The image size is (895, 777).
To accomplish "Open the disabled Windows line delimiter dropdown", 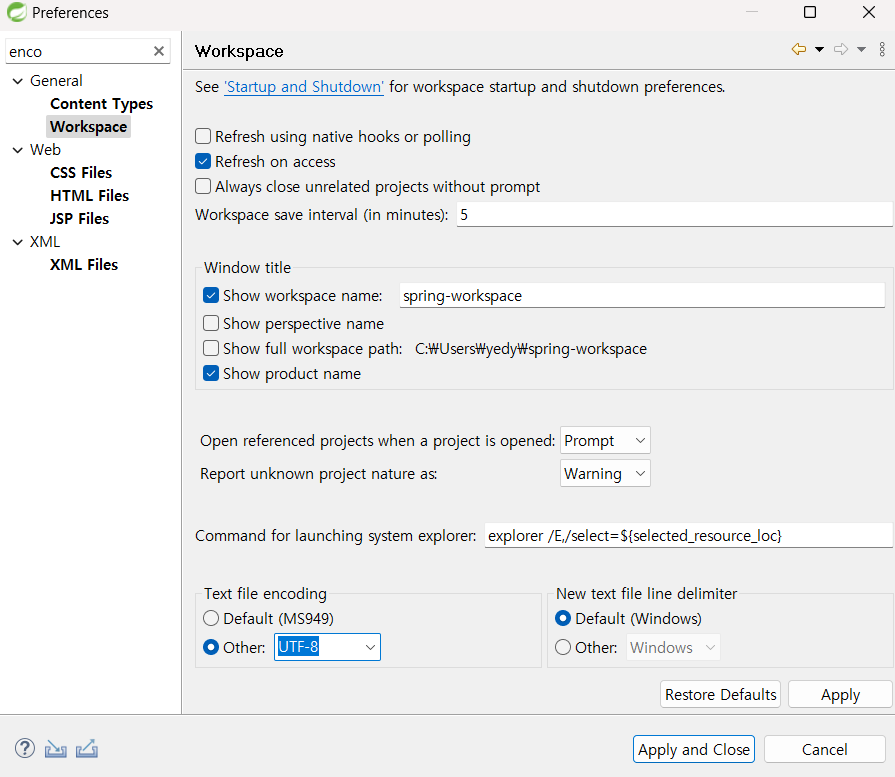I will pyautogui.click(x=674, y=647).
